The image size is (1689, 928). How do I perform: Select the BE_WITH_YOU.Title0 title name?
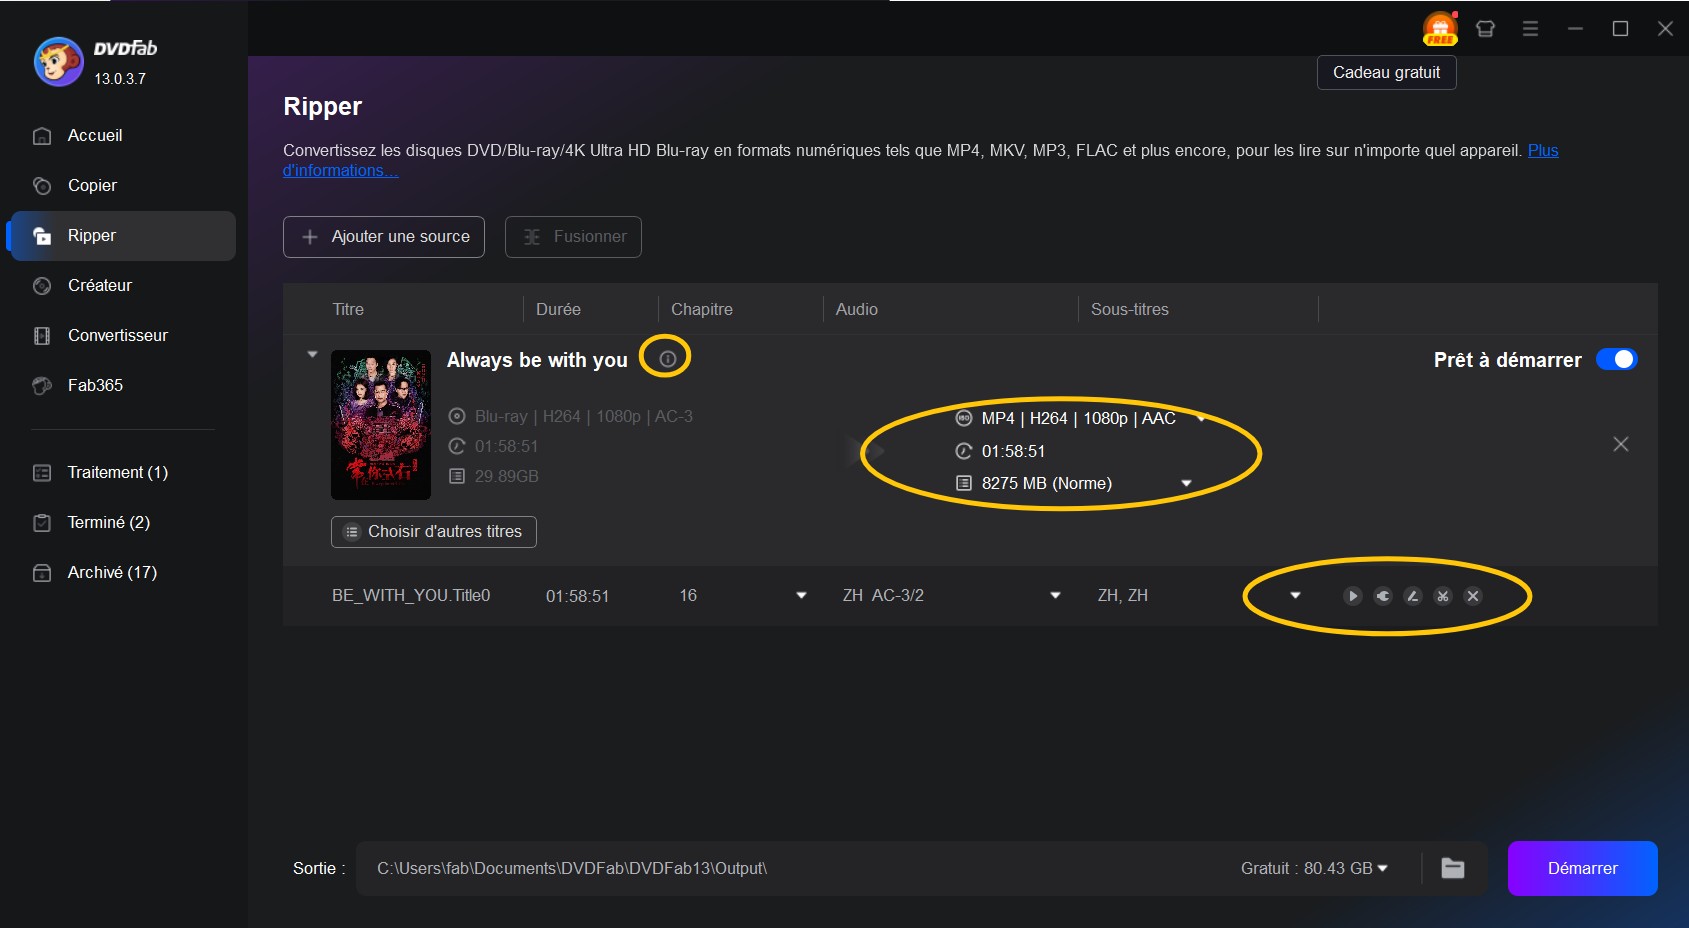click(x=411, y=596)
